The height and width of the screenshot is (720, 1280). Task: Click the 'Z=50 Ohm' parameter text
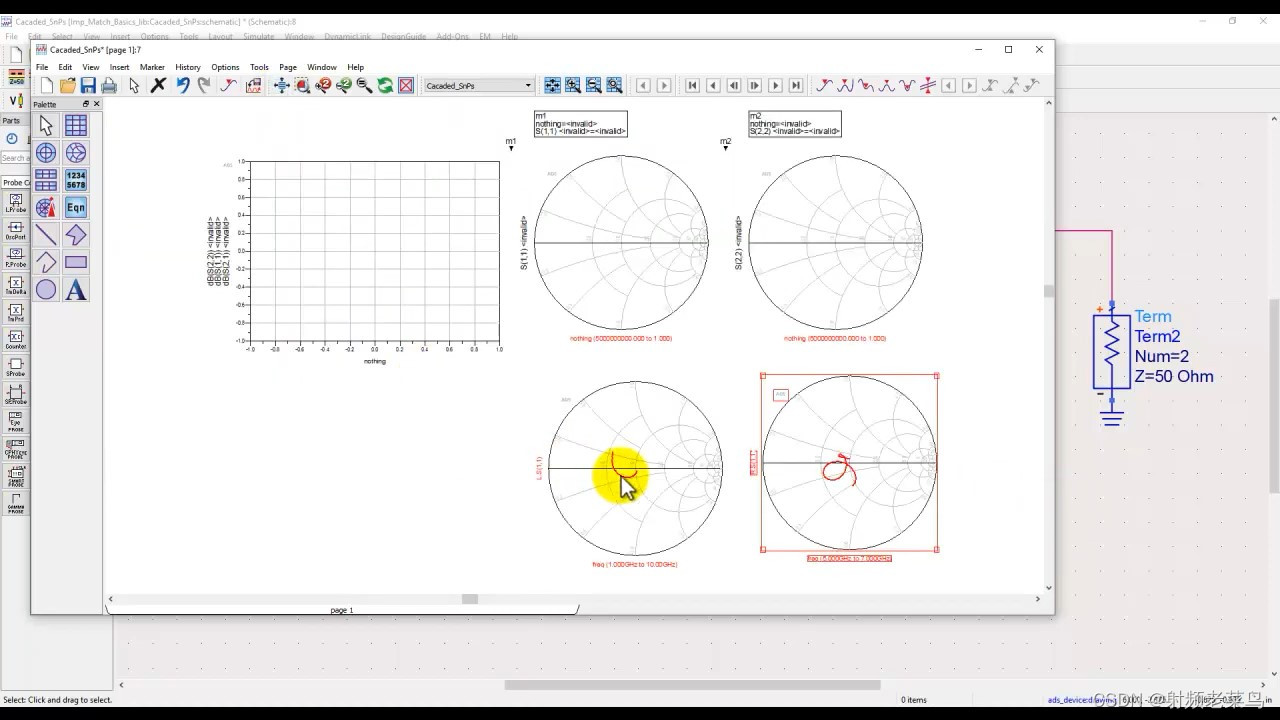(1174, 376)
